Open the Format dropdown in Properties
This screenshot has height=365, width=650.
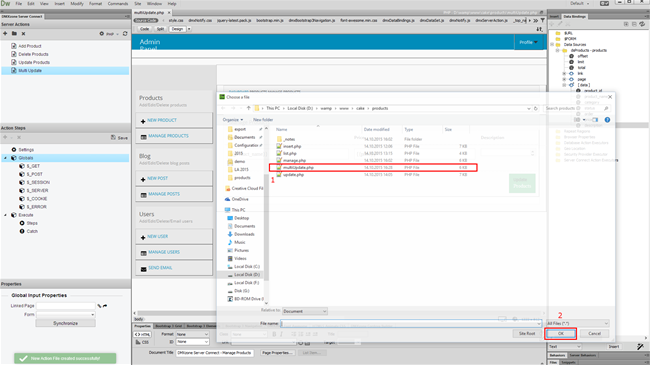click(192, 334)
